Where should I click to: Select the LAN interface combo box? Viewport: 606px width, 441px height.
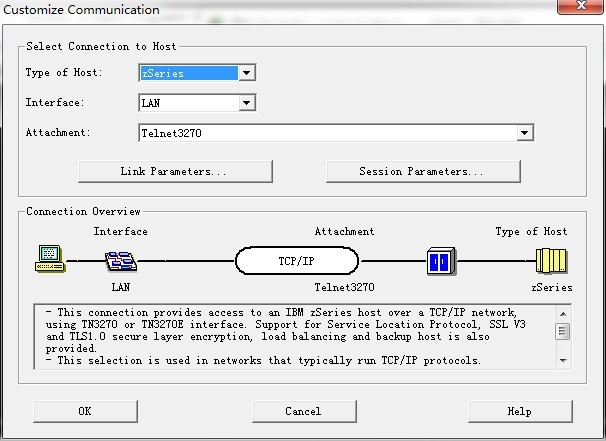[197, 103]
